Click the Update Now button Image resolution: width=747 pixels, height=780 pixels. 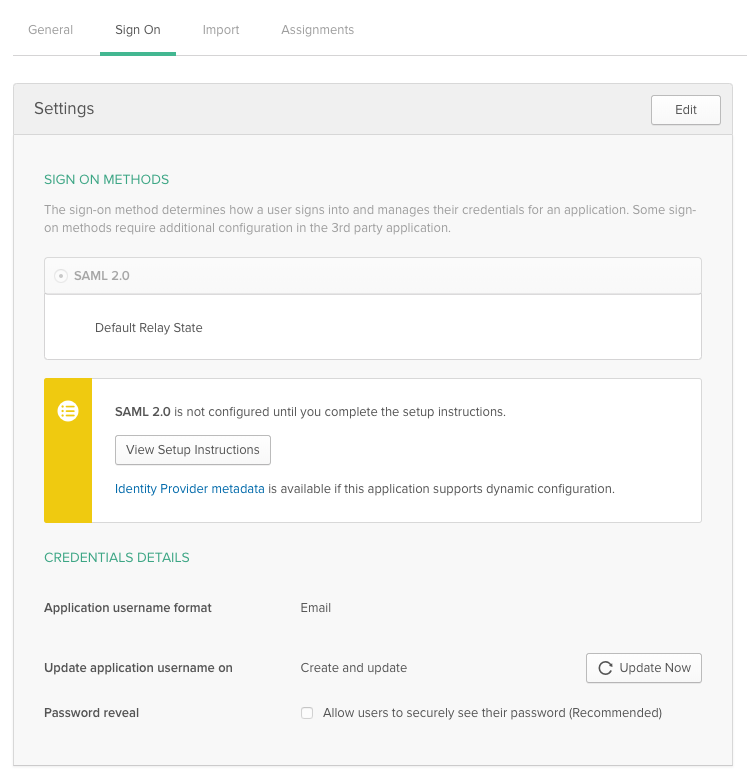(644, 668)
